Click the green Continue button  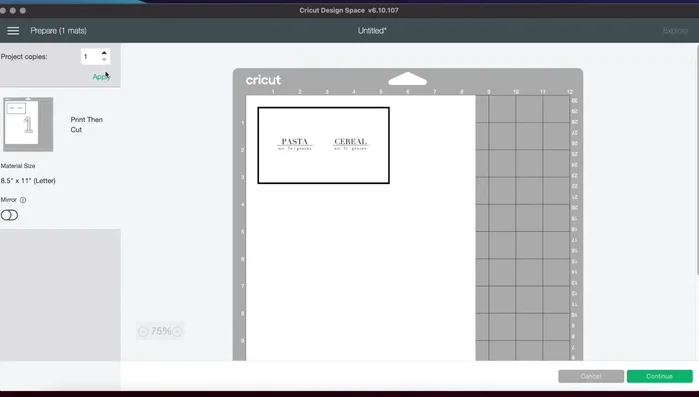pyautogui.click(x=659, y=376)
